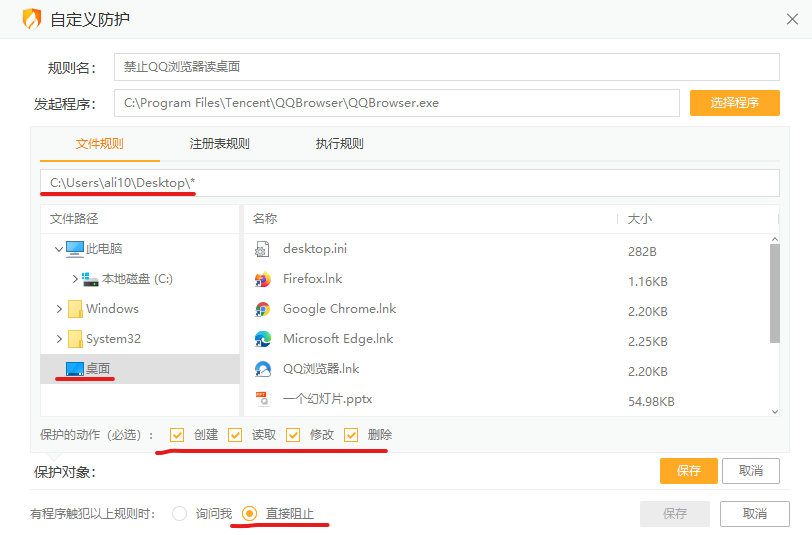This screenshot has height=535, width=812.
Task: Switch to the 执行规则 tab
Action: point(340,144)
